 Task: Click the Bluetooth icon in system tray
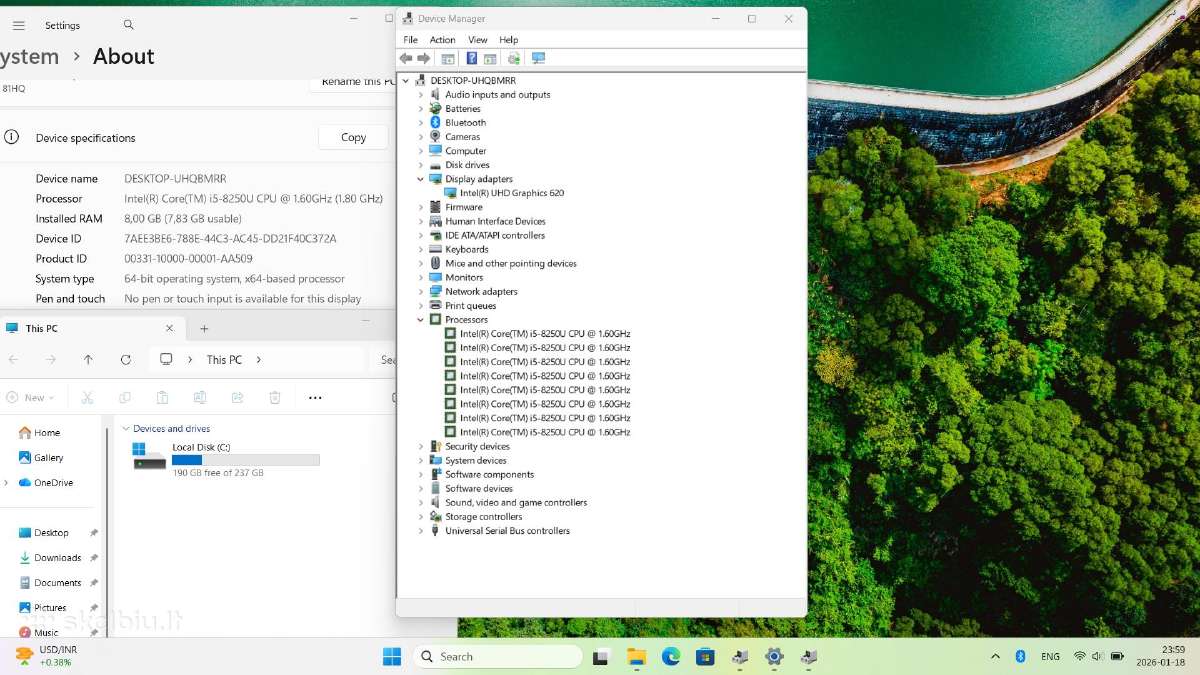[1021, 656]
